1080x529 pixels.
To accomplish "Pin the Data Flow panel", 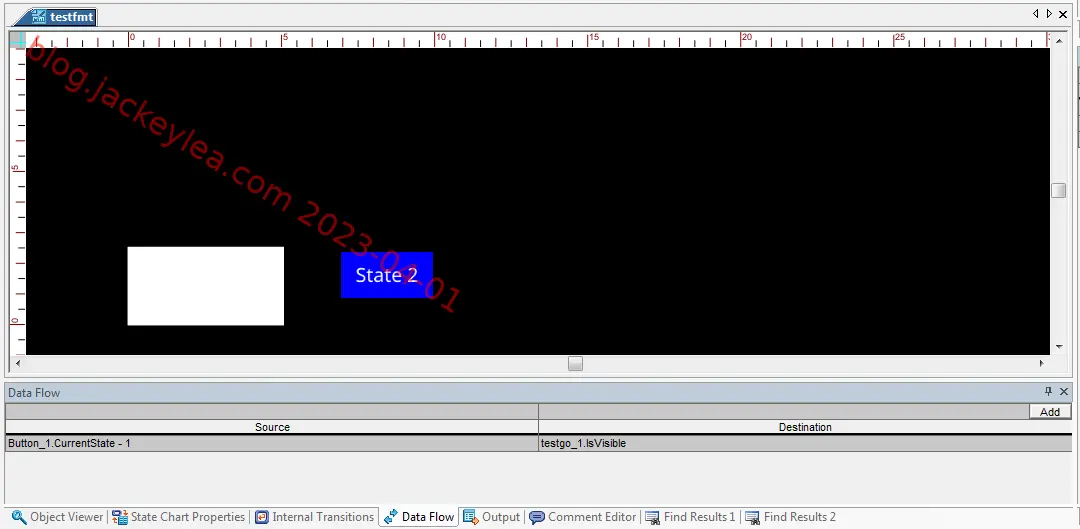I will click(1048, 392).
